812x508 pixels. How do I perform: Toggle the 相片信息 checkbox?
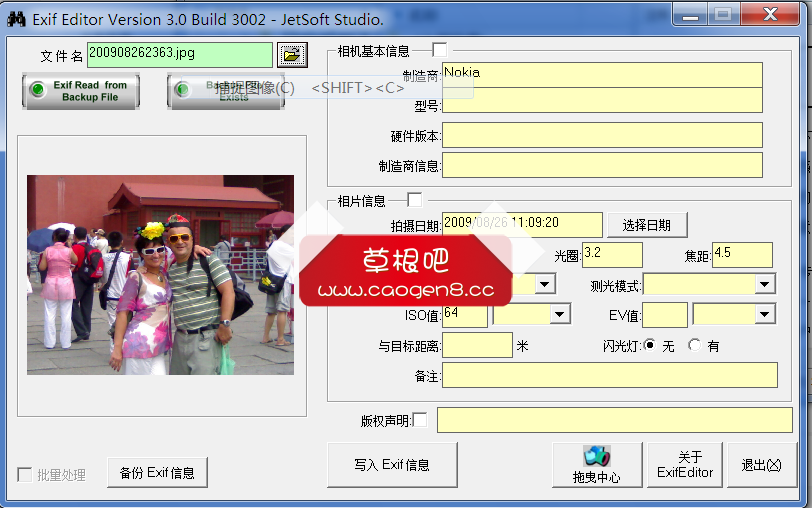[x=414, y=200]
